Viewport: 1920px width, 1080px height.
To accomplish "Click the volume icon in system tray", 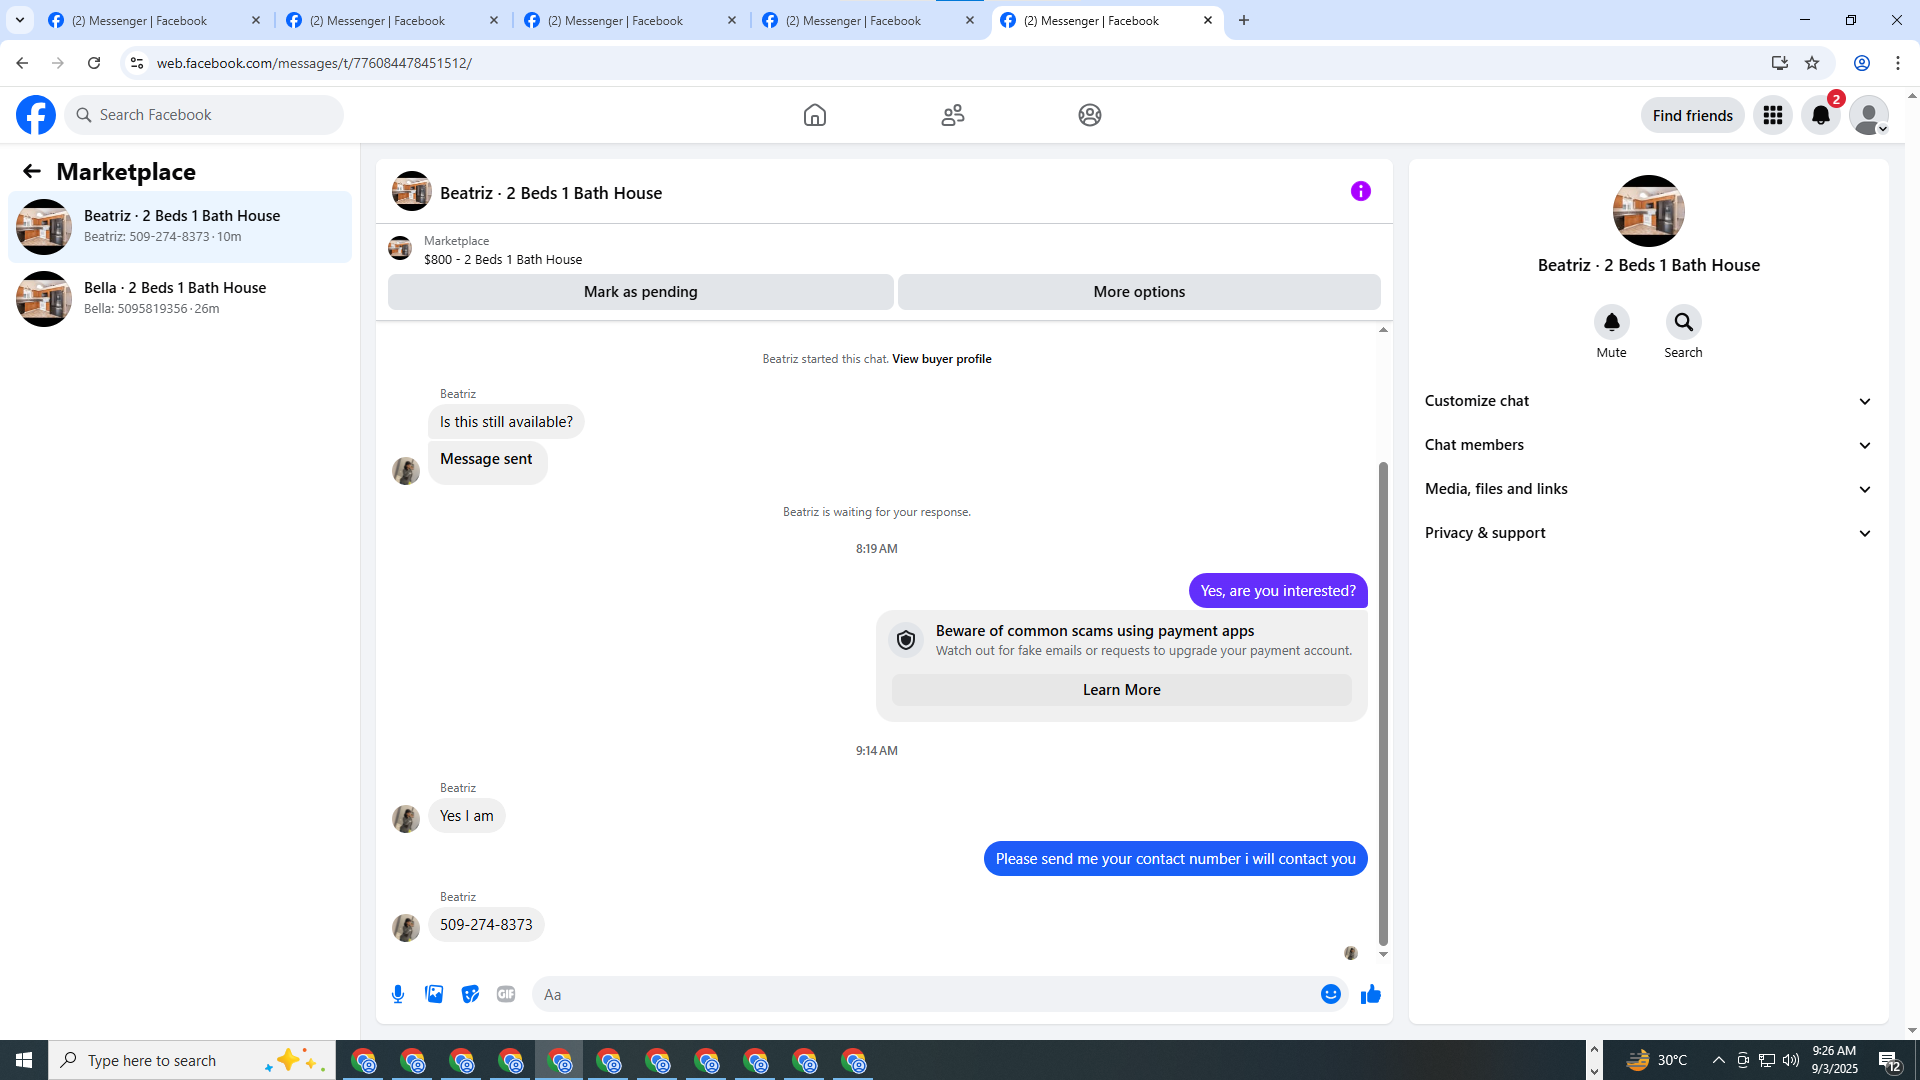I will 1791,1060.
